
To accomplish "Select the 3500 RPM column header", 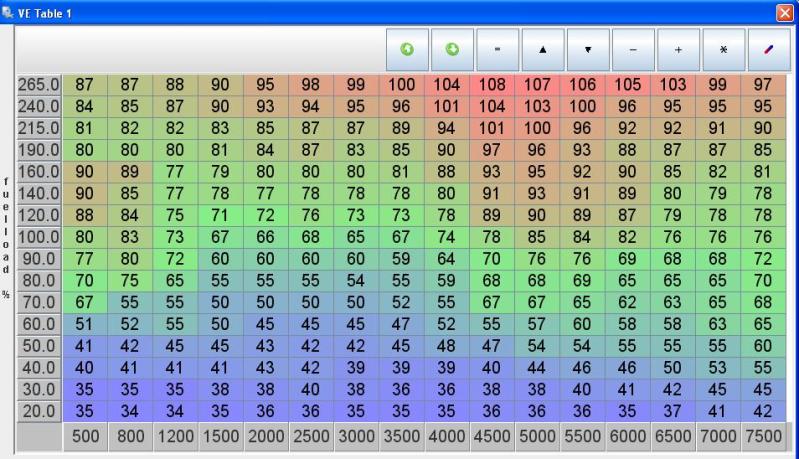I will tap(402, 437).
